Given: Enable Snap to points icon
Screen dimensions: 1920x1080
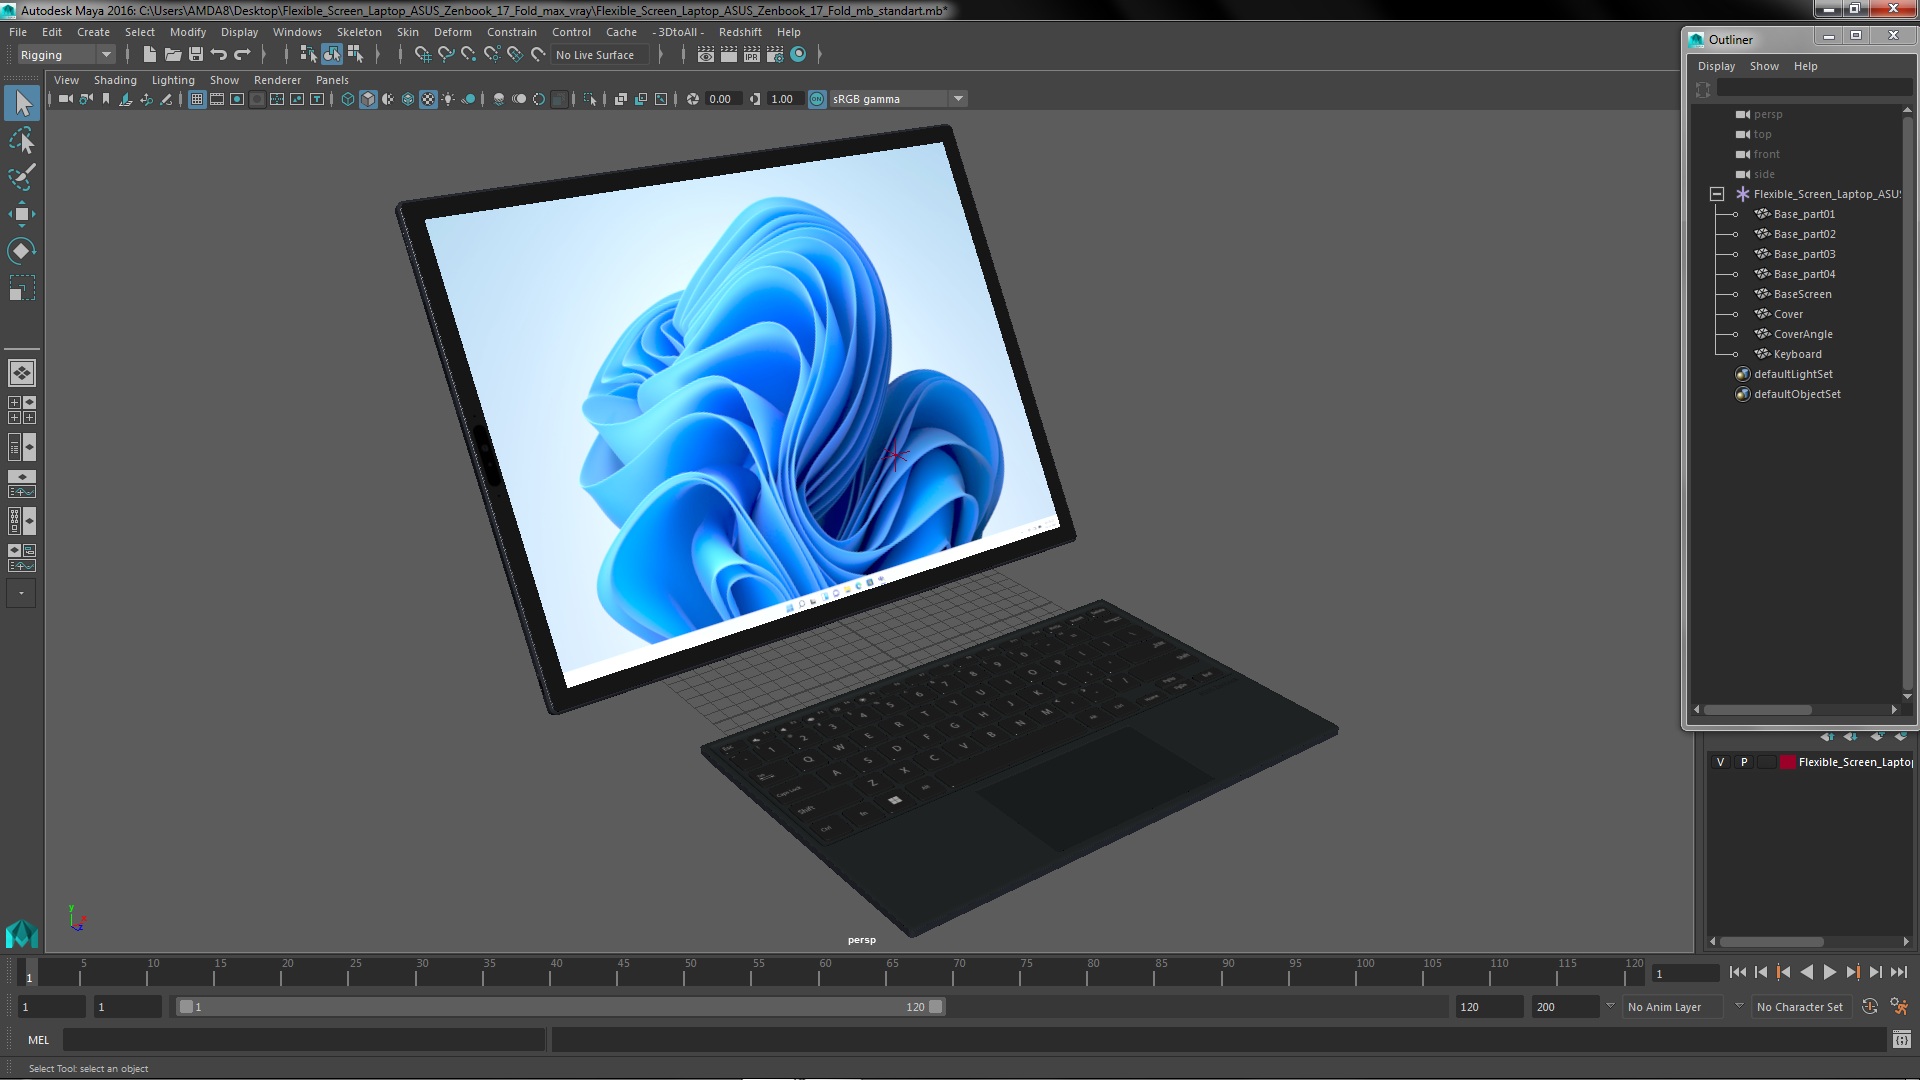Looking at the screenshot, I should (x=469, y=55).
